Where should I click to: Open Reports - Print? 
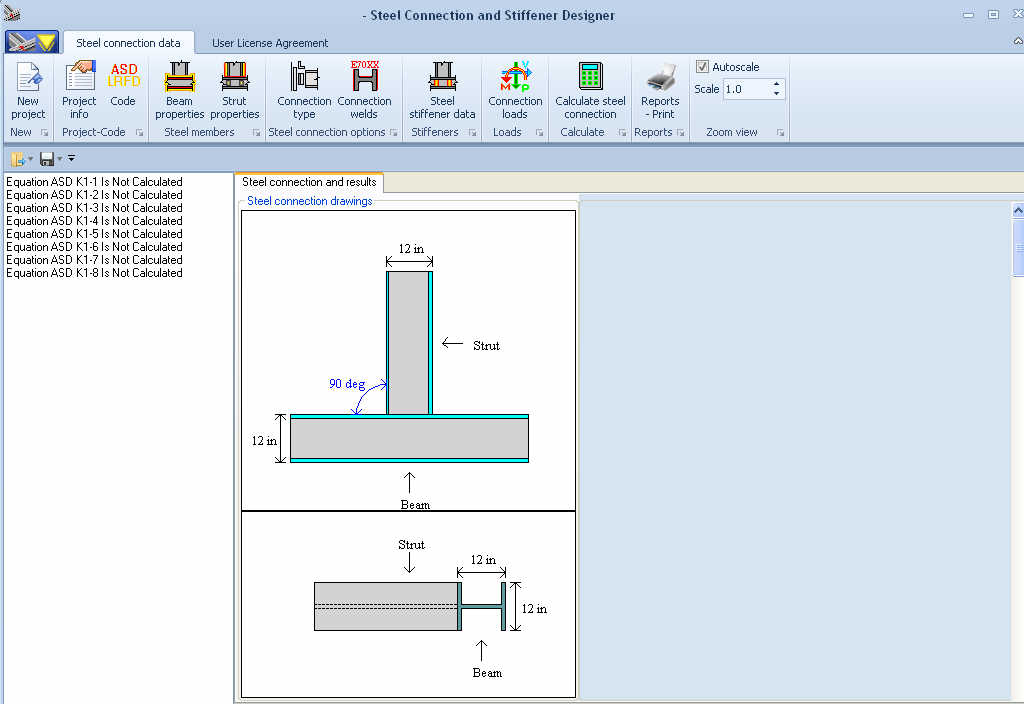[x=660, y=90]
